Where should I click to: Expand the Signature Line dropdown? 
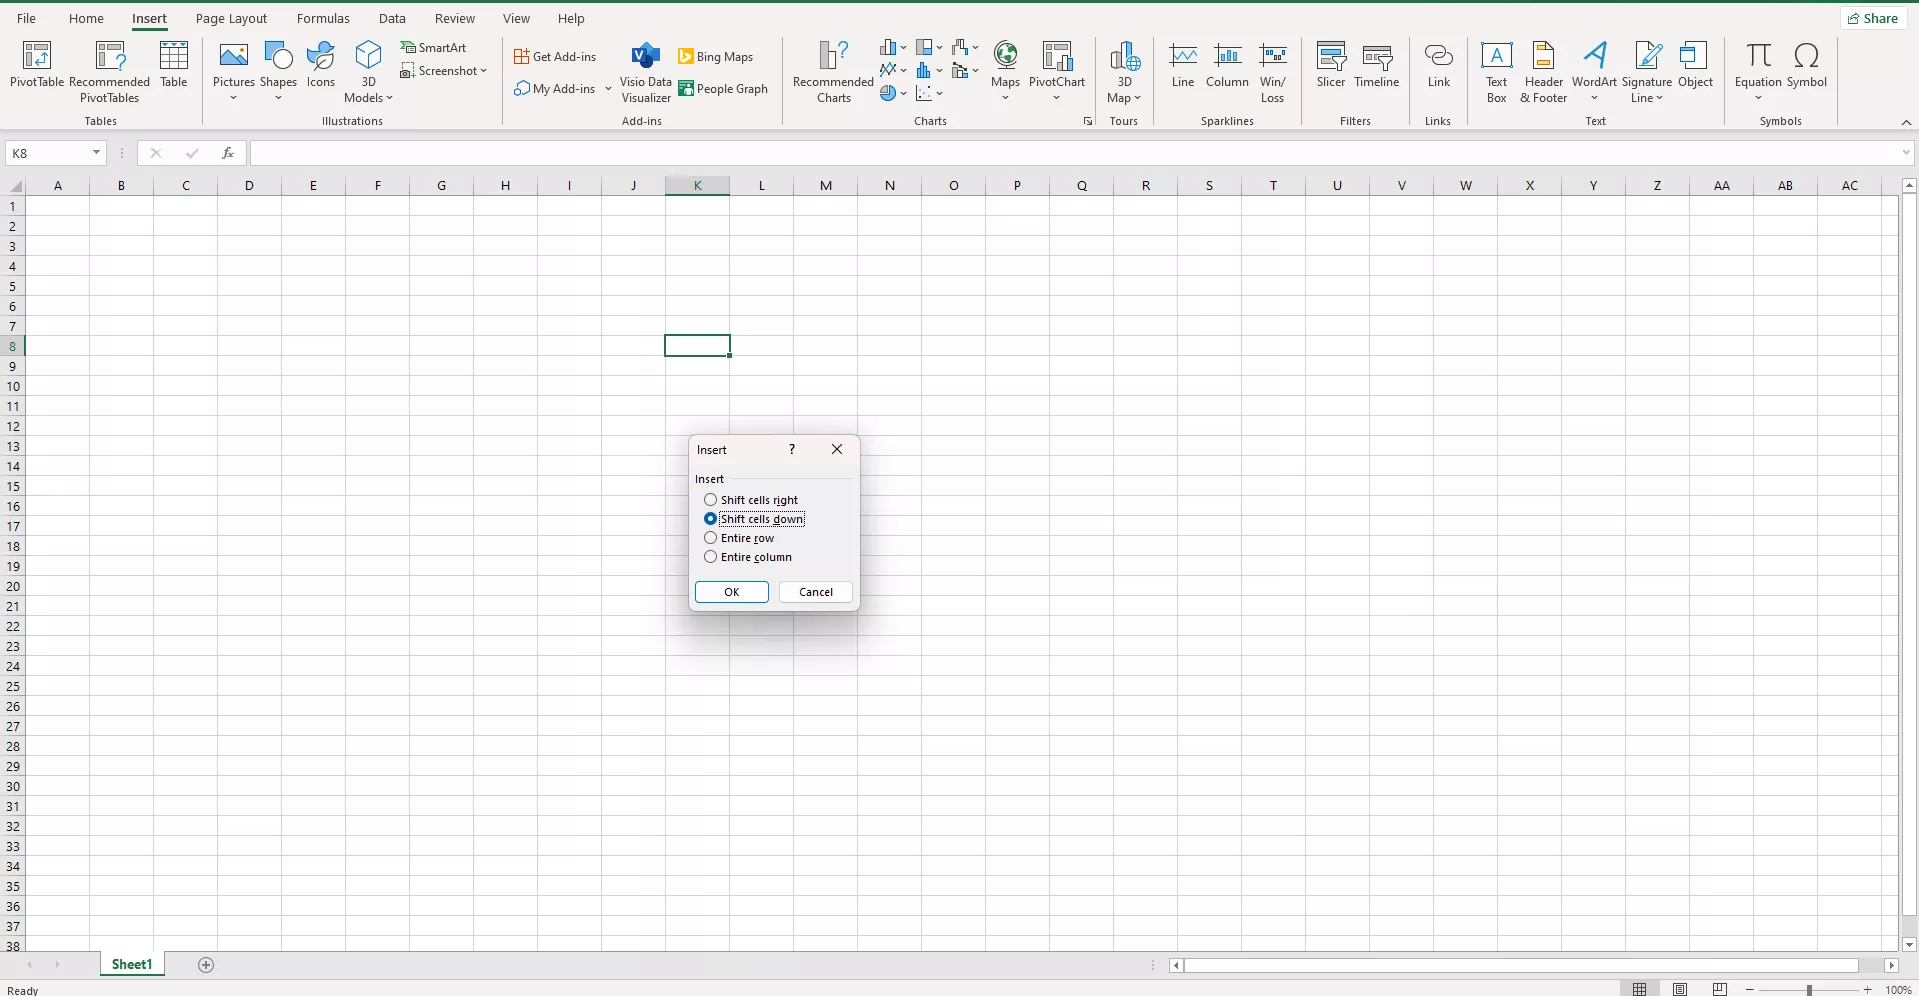(x=1659, y=98)
